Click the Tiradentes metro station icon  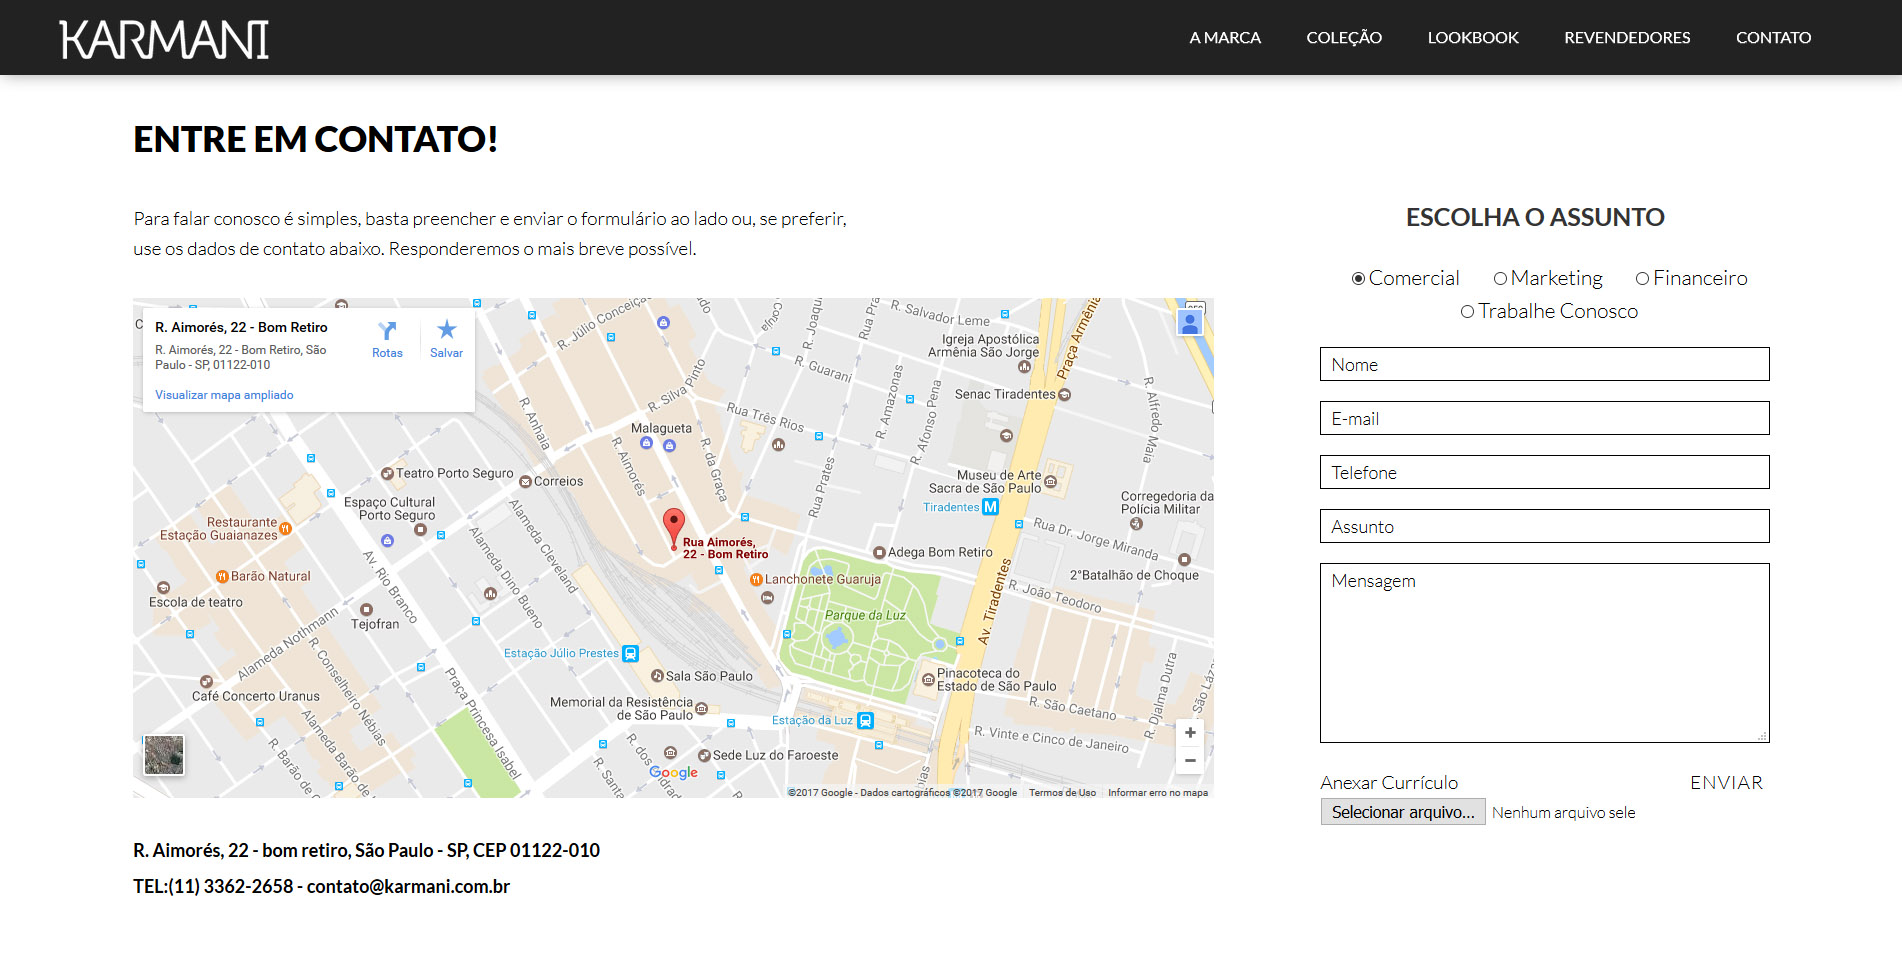point(990,507)
